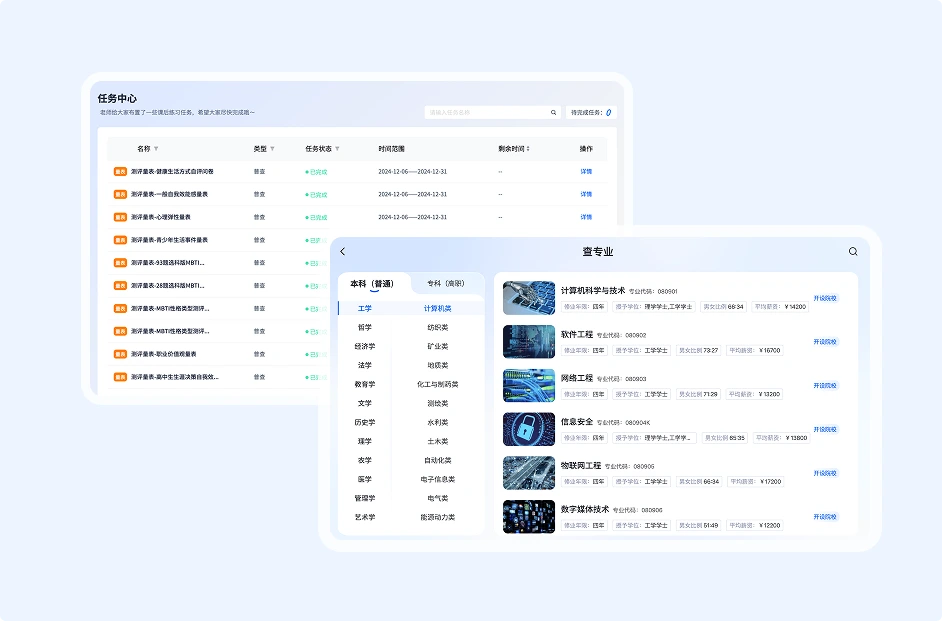Open the 物联网工程 major title

pyautogui.click(x=581, y=466)
